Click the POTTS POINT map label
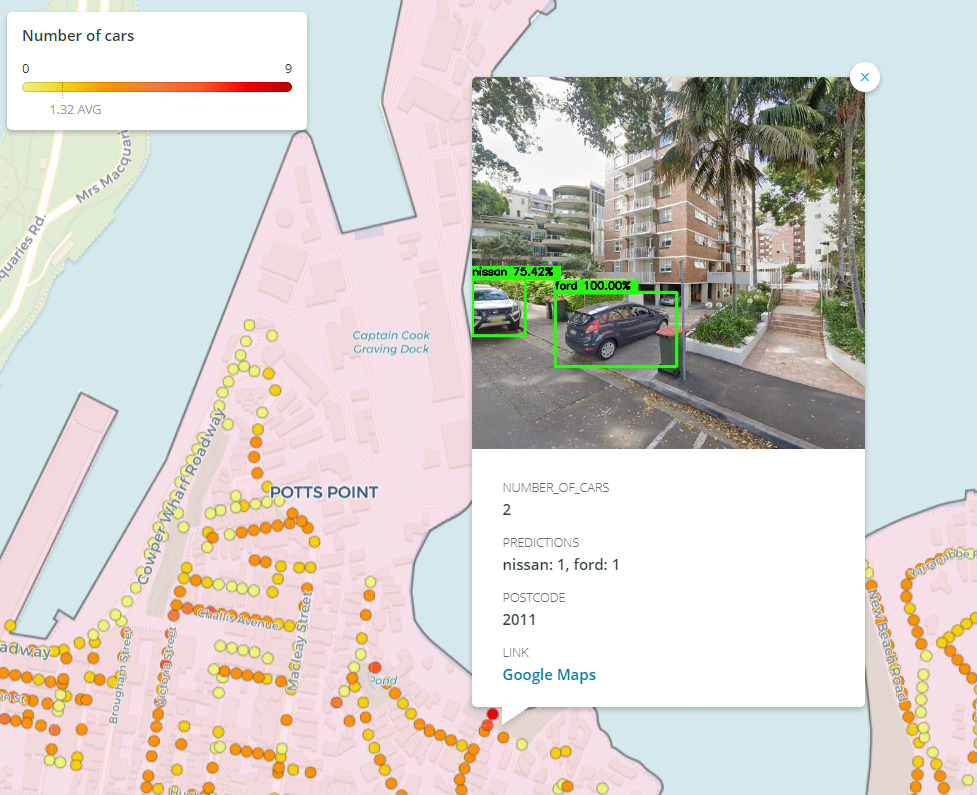This screenshot has height=795, width=977. point(324,492)
